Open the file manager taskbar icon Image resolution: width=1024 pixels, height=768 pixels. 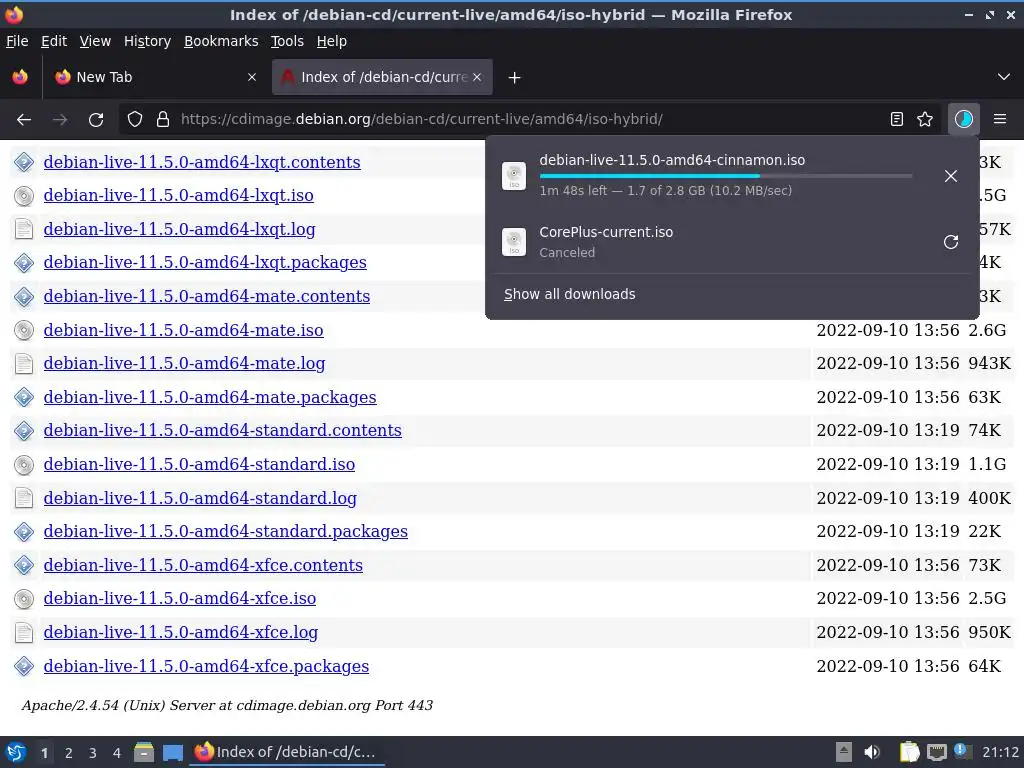[x=144, y=753]
